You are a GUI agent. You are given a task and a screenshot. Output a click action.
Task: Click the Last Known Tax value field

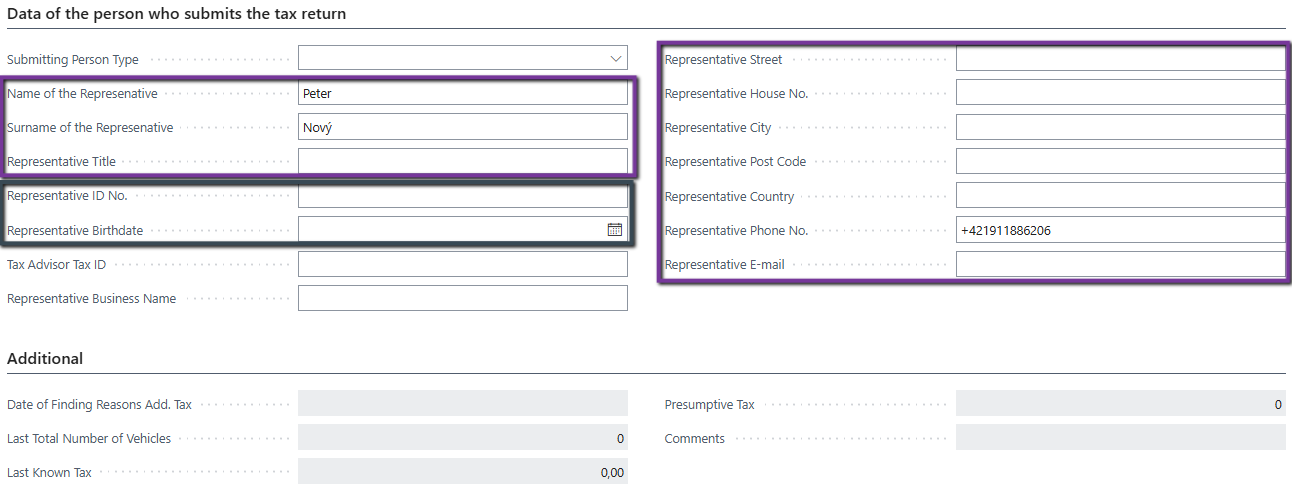pyautogui.click(x=462, y=472)
